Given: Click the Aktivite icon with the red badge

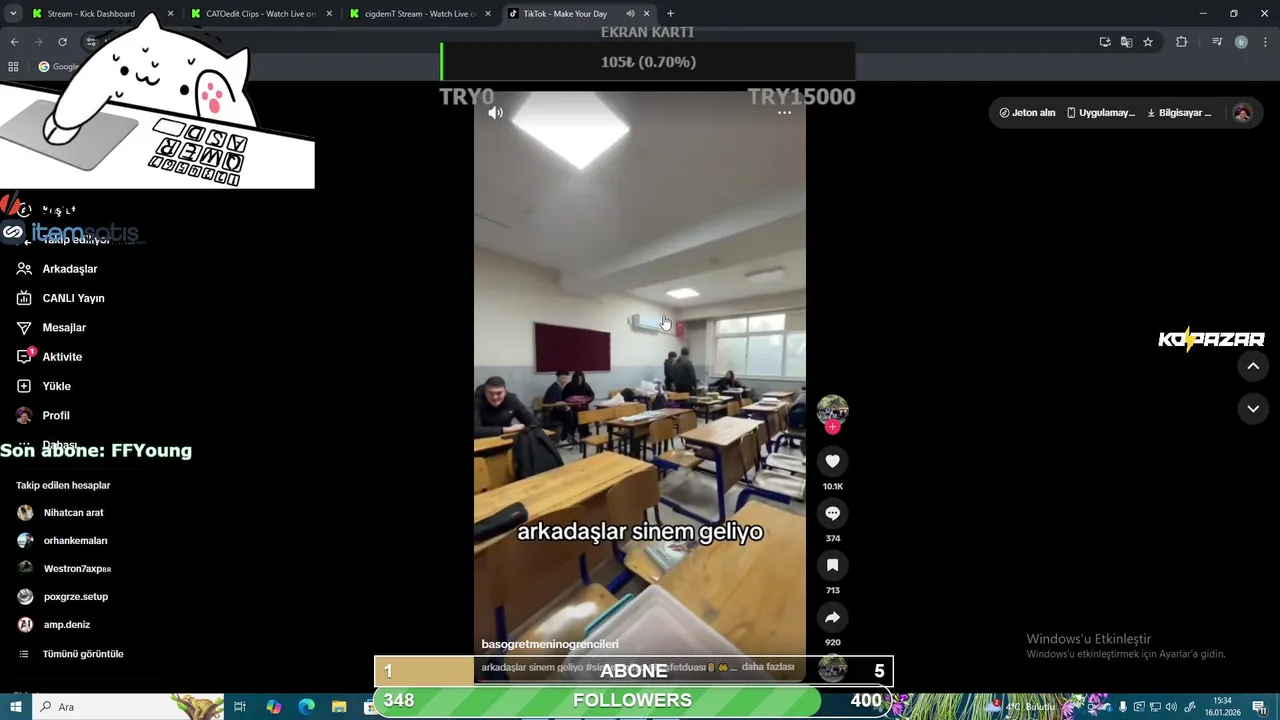Looking at the screenshot, I should (25, 356).
